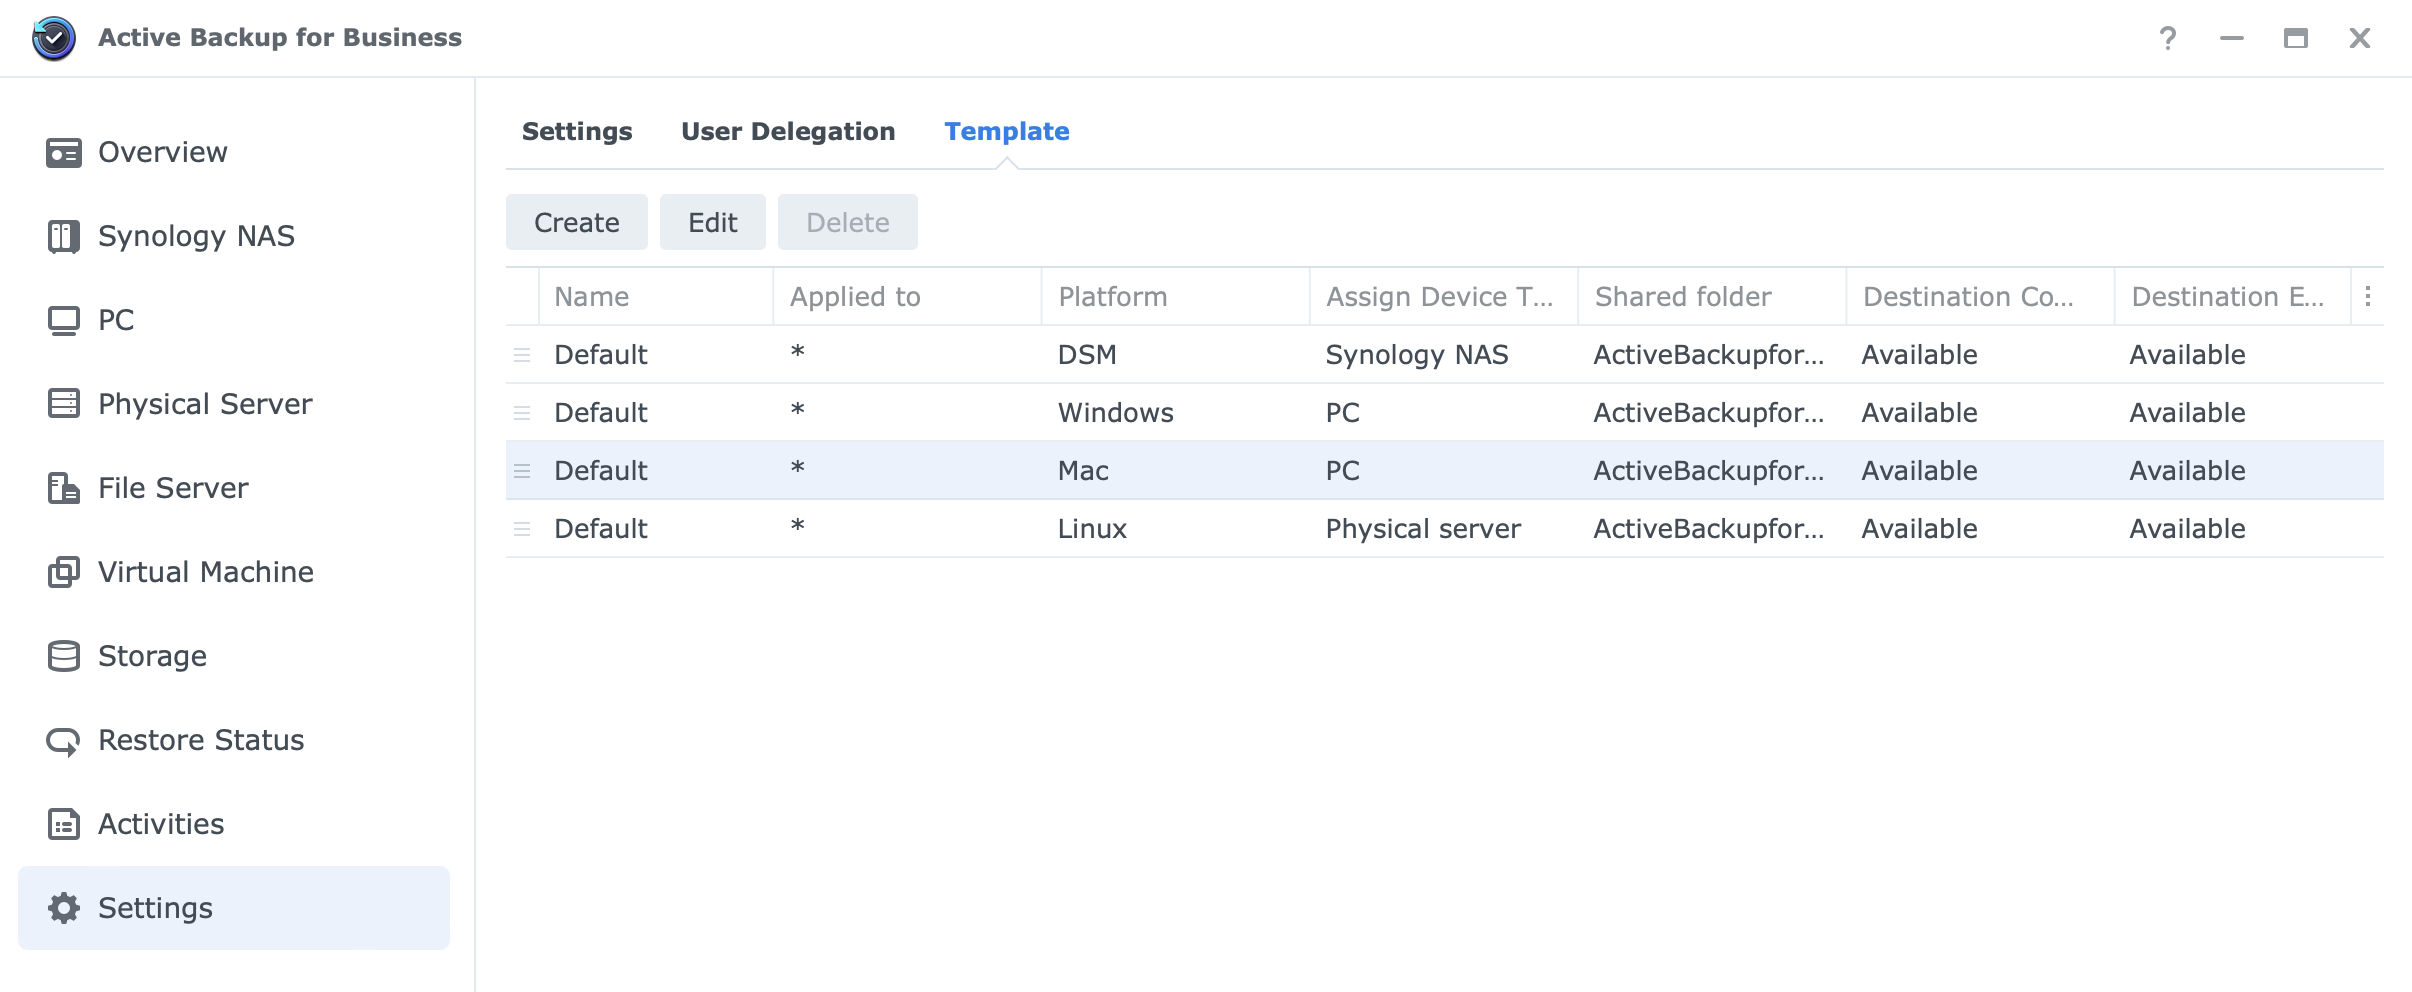Click the DSM platform cell
This screenshot has height=992, width=2412.
1087,355
